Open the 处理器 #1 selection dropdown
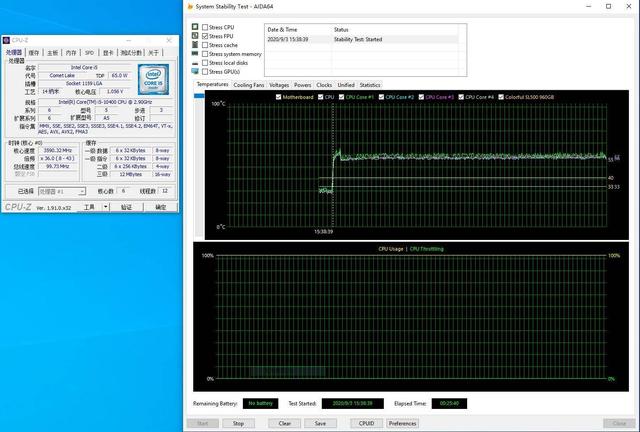This screenshot has width=640, height=432. click(62, 191)
